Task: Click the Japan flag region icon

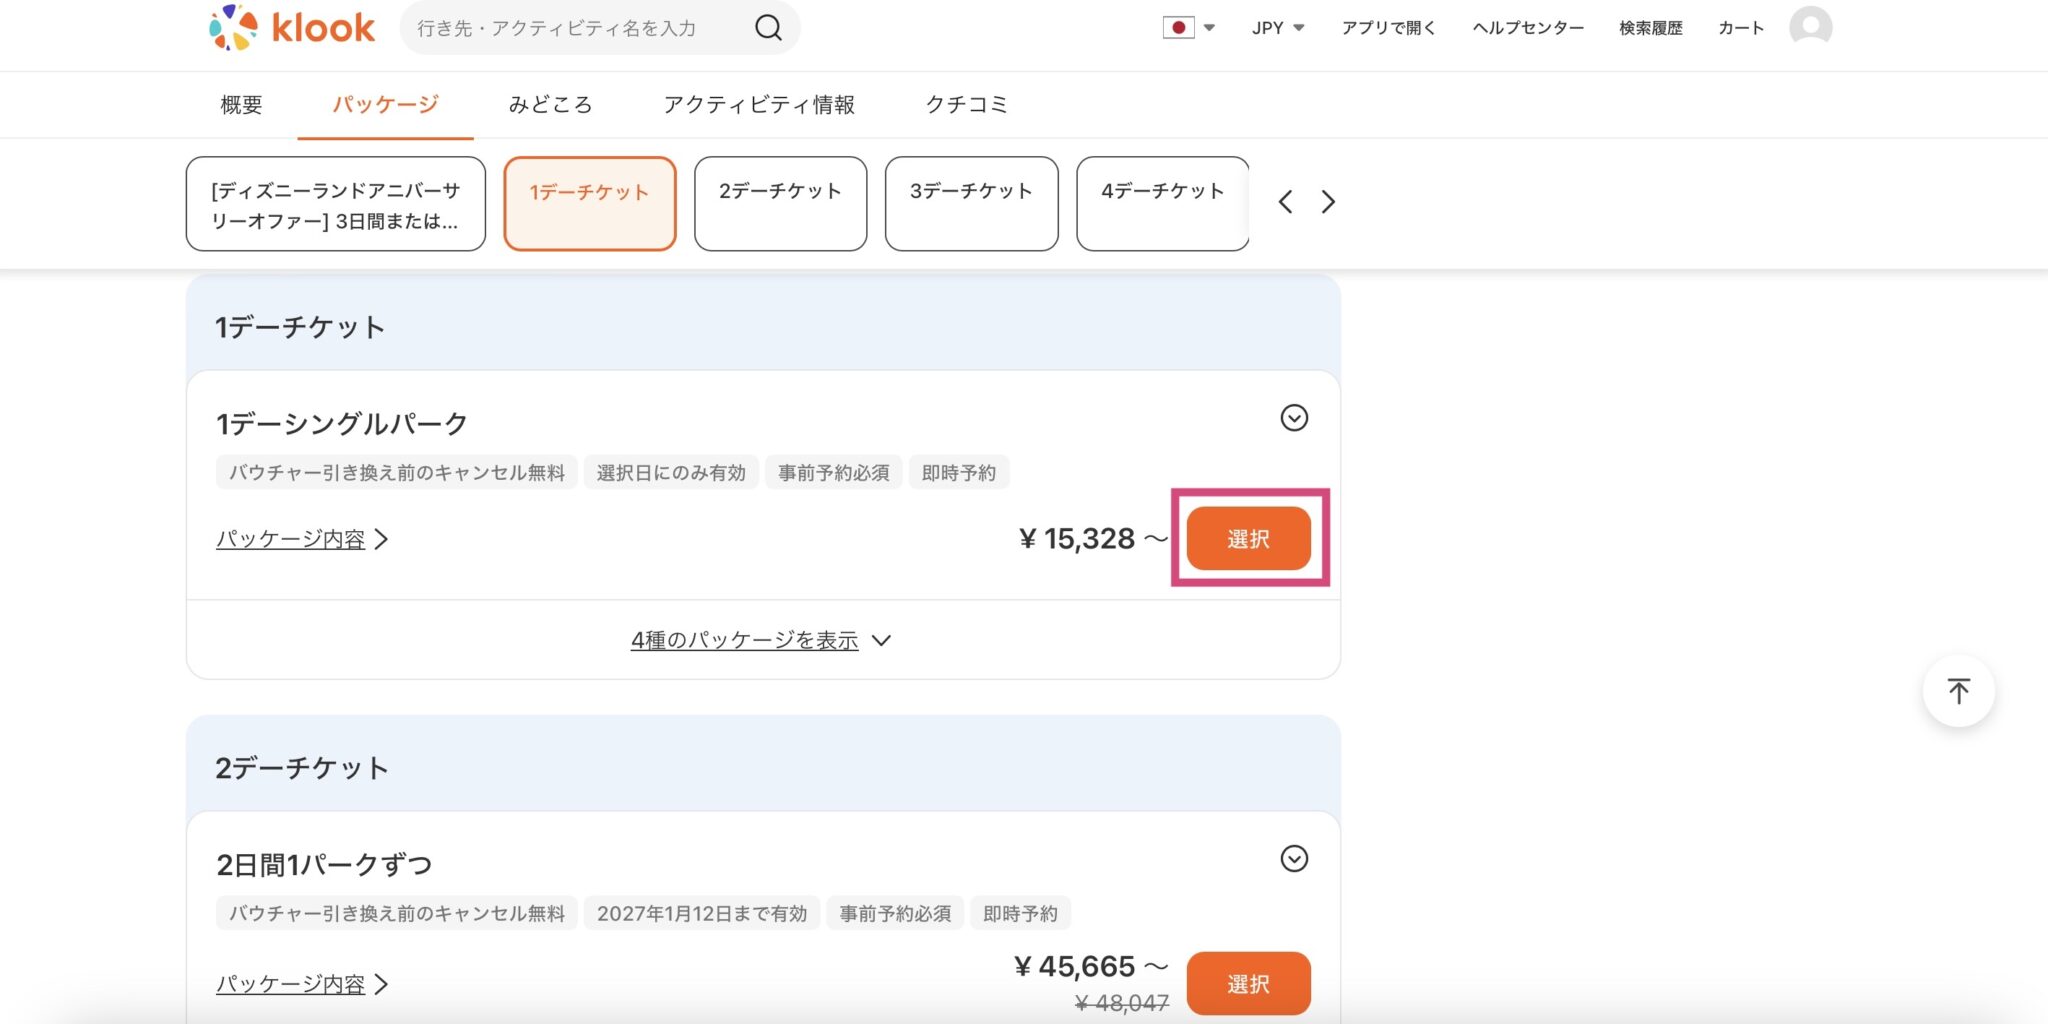Action: [1181, 27]
